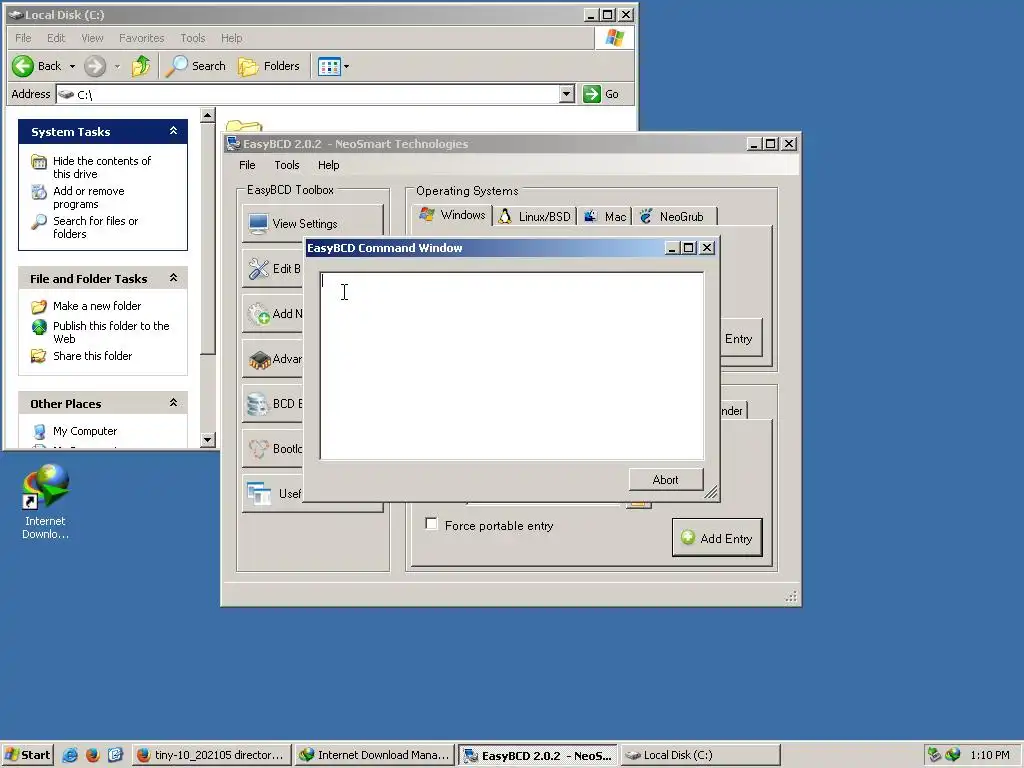
Task: Open My Computer from Other Places
Action: pyautogui.click(x=85, y=431)
